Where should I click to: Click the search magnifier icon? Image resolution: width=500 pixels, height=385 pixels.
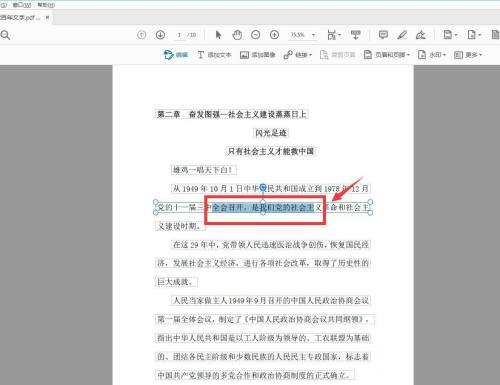pyautogui.click(x=5, y=35)
